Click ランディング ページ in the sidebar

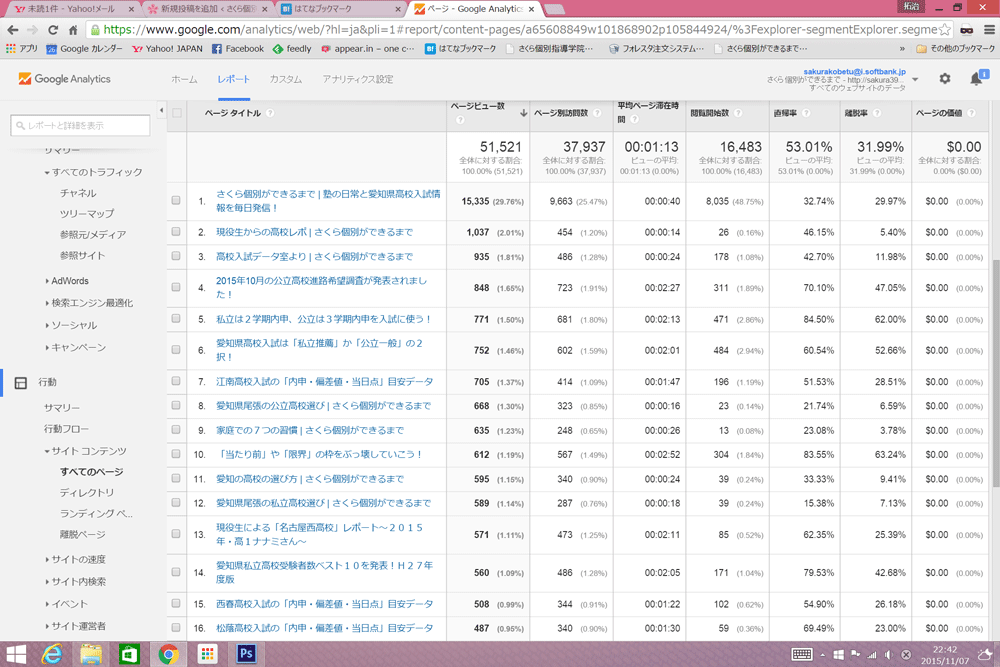[x=96, y=513]
